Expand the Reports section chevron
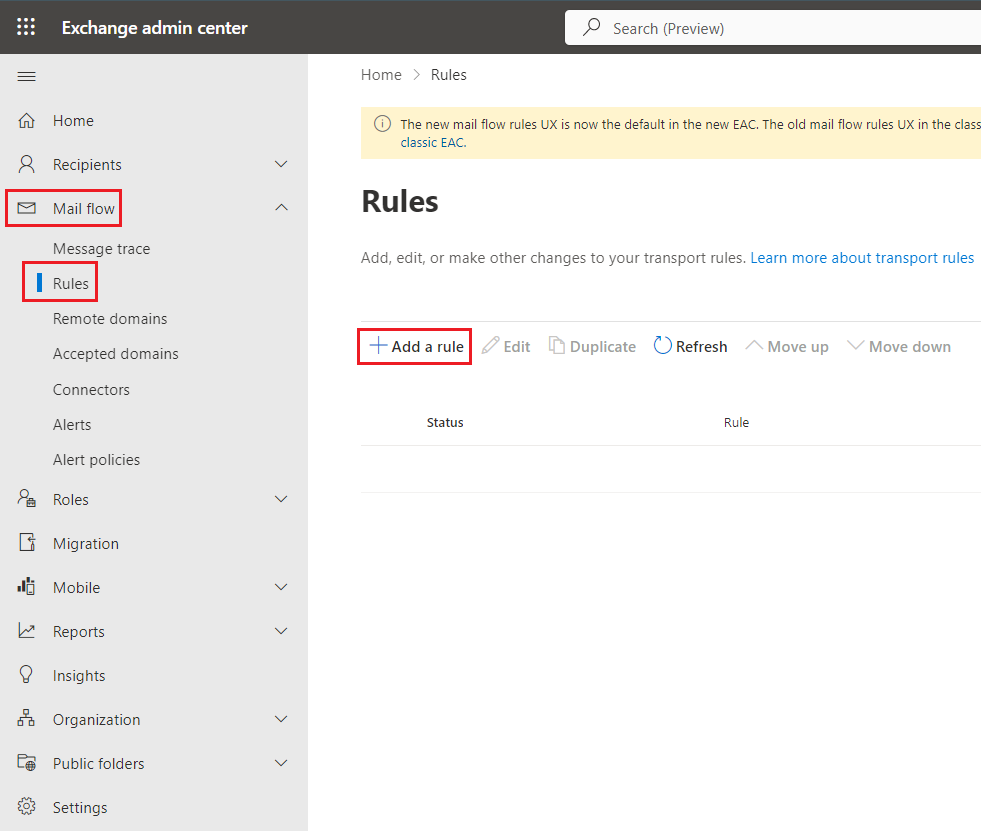The image size is (981, 831). coord(281,631)
